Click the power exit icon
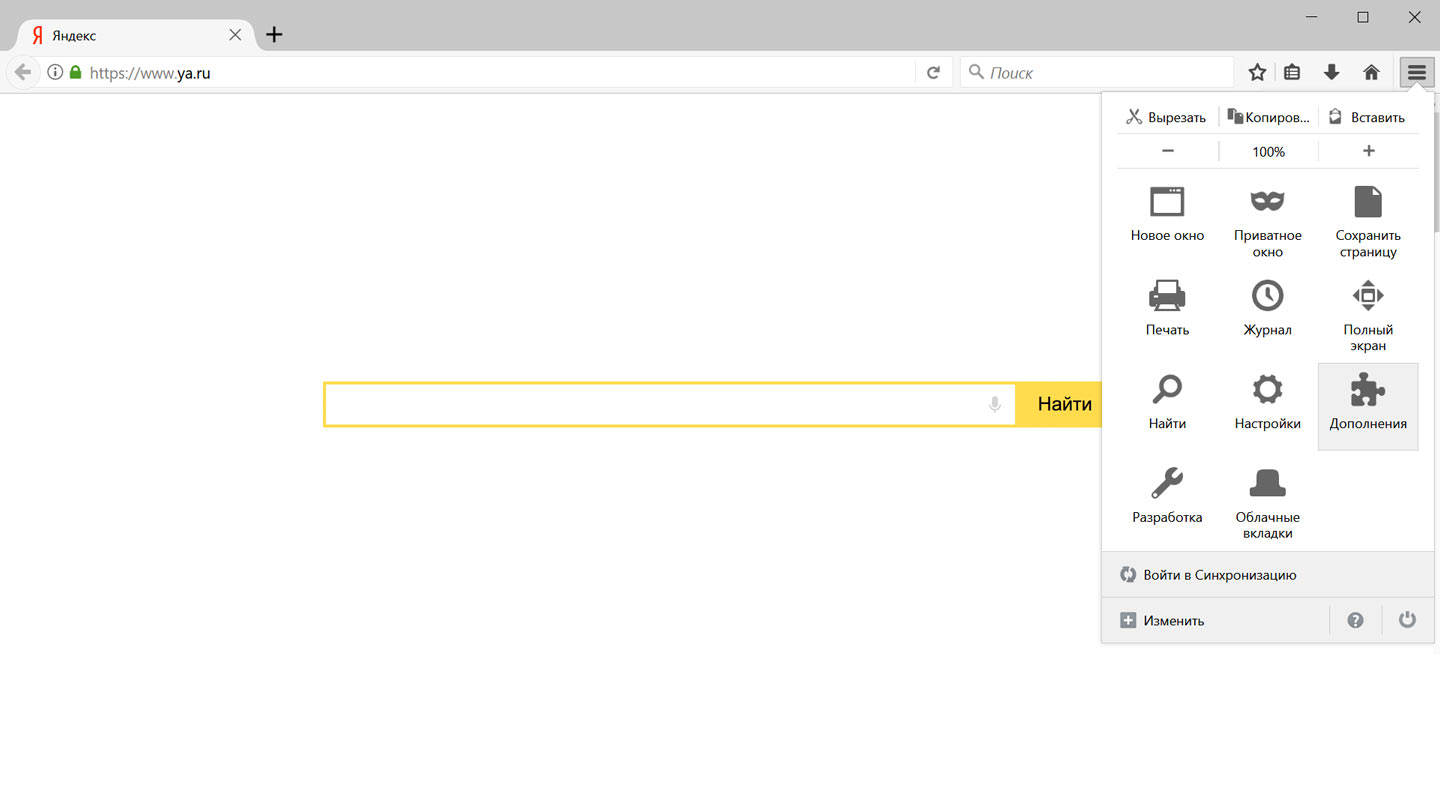 [x=1407, y=621]
